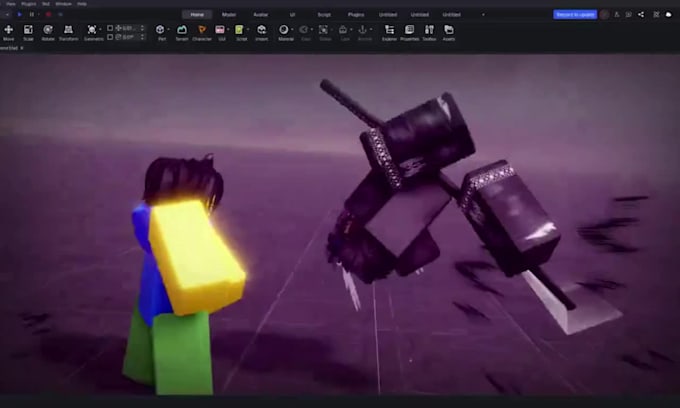This screenshot has width=680, height=408.
Task: Click the Group tool icon
Action: click(x=323, y=29)
